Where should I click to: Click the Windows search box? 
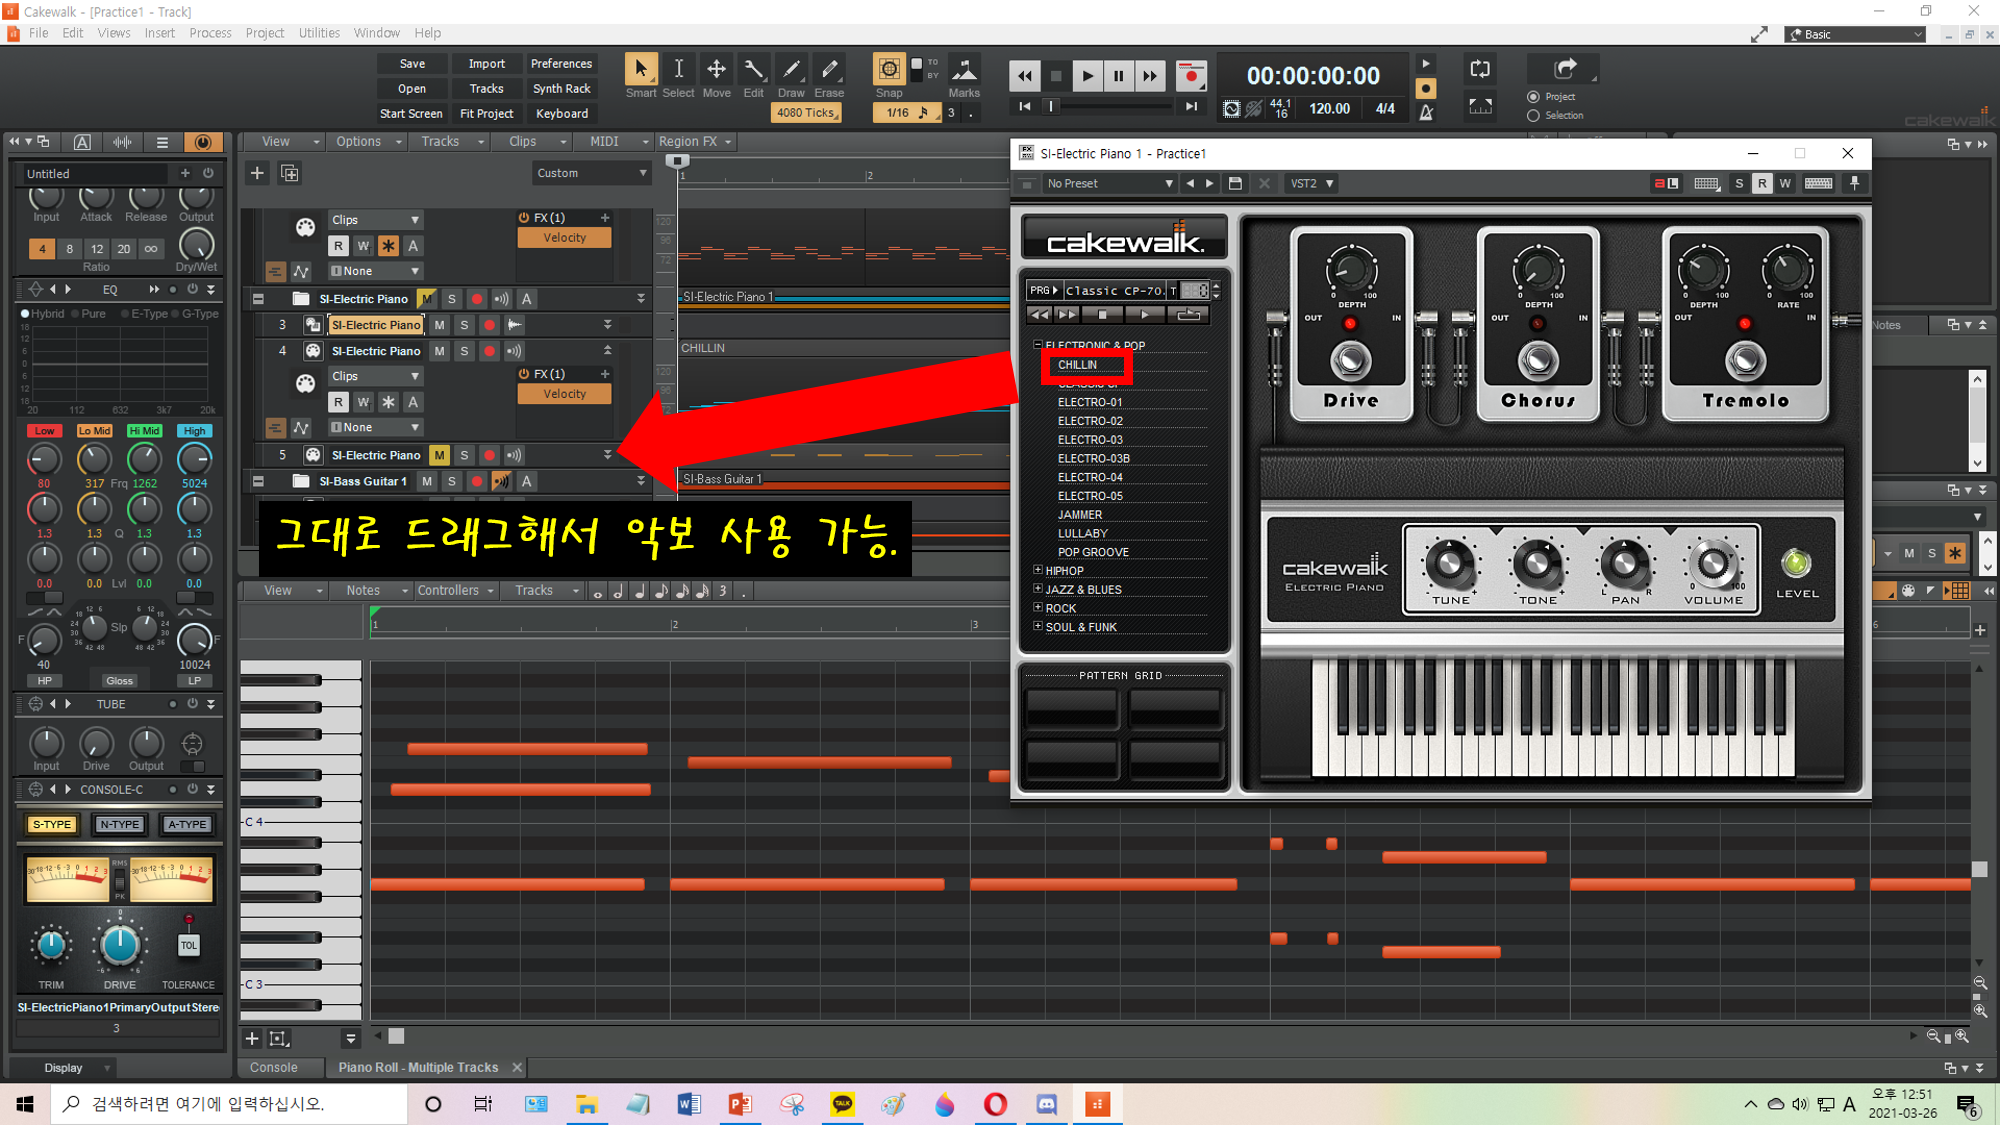(230, 1104)
